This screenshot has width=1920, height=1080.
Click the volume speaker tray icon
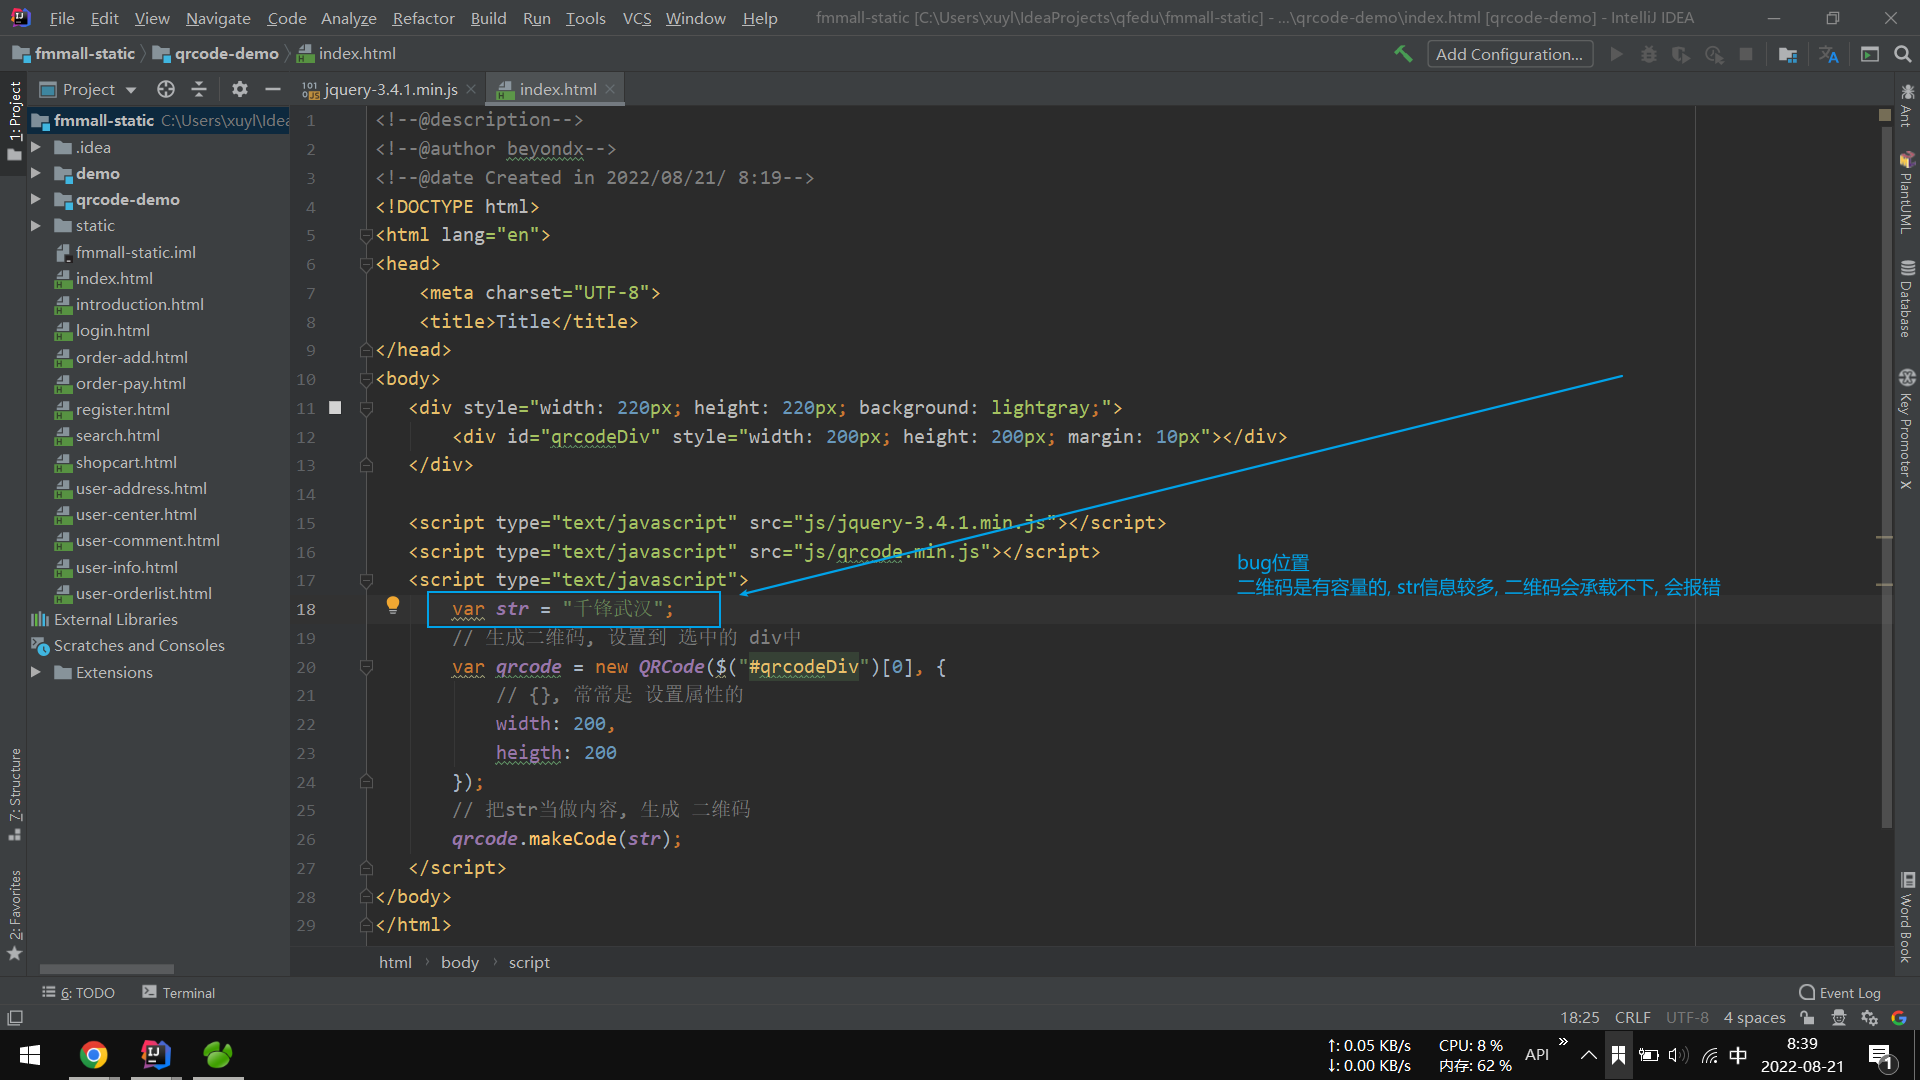tap(1677, 1055)
